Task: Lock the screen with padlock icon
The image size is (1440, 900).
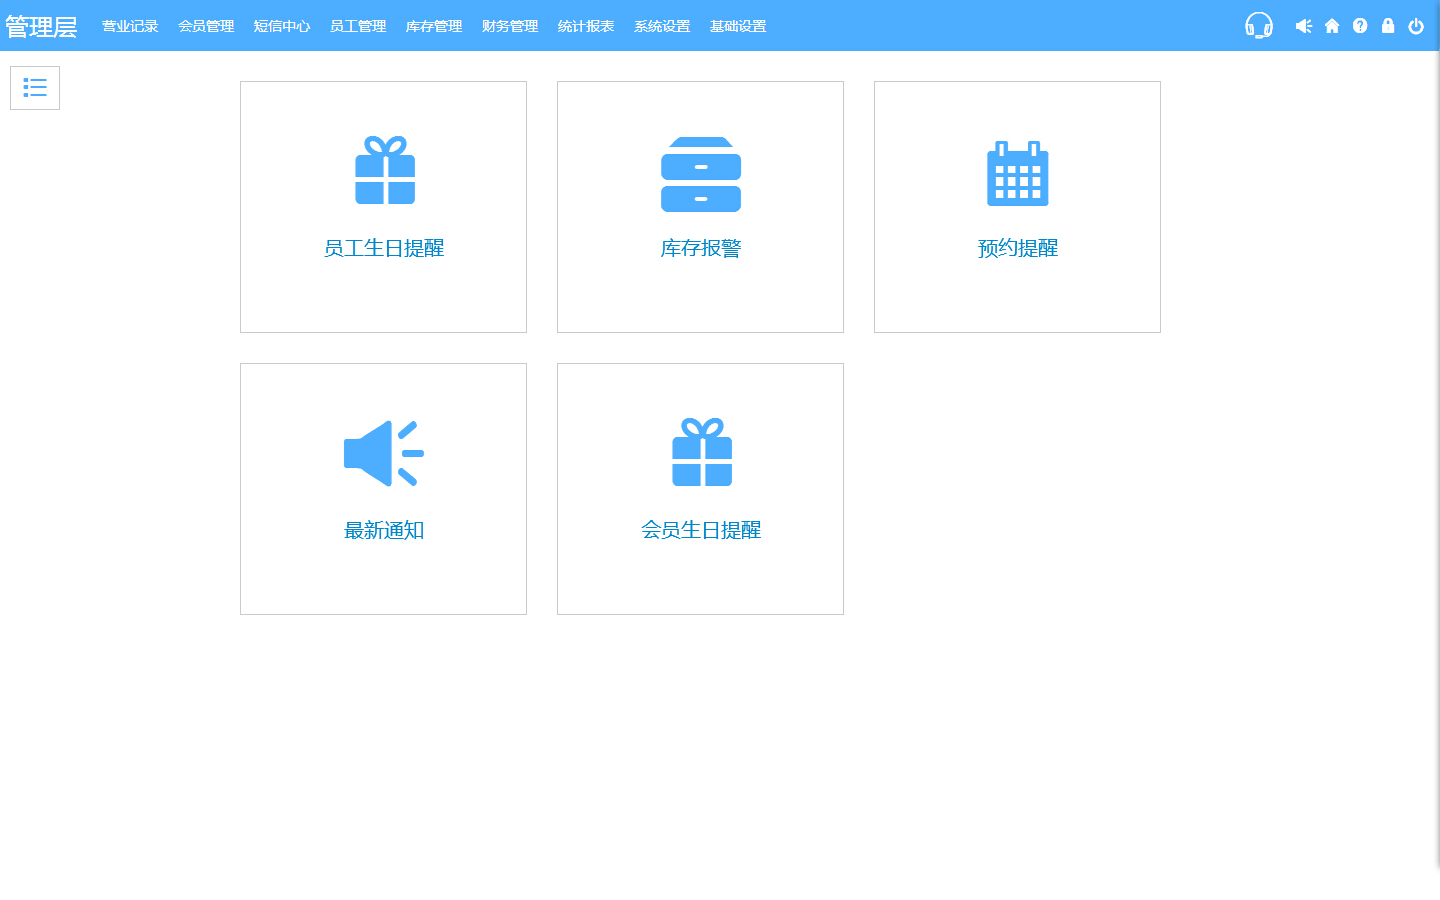Action: (x=1388, y=26)
